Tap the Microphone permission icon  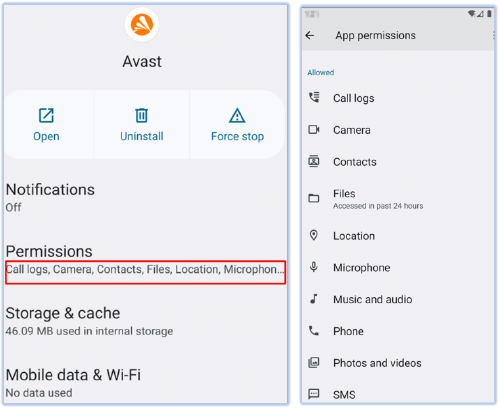tap(314, 267)
